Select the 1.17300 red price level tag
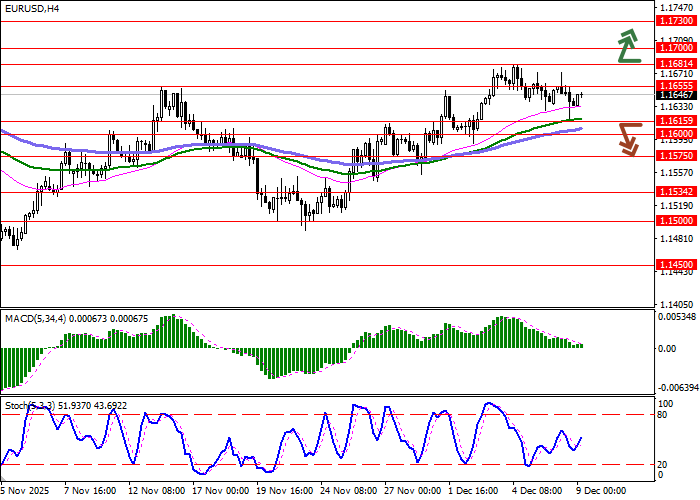The image size is (700, 500). [676, 20]
